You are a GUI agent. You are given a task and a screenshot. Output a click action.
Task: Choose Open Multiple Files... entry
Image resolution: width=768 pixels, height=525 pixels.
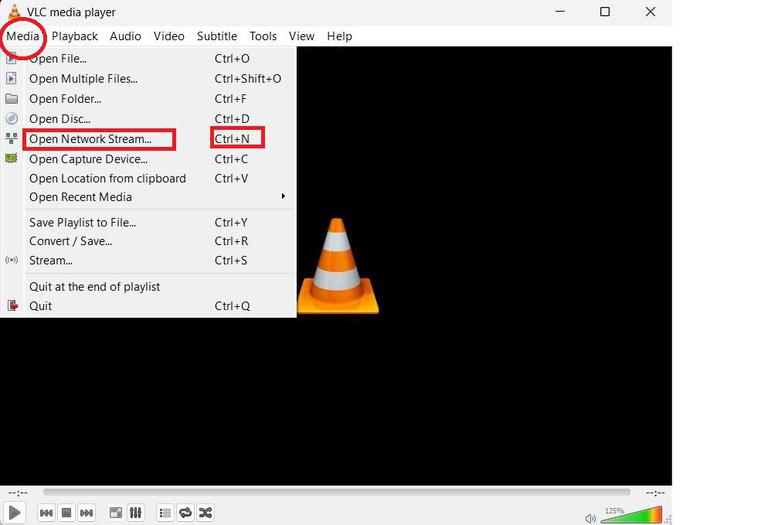tap(148, 79)
